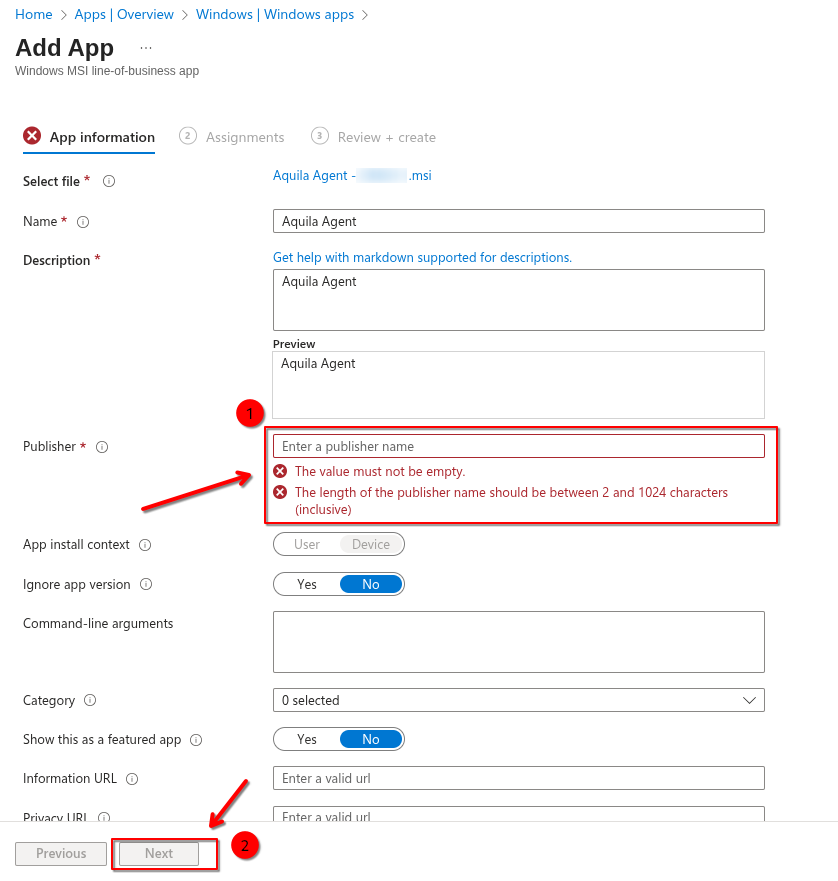
Task: Select No for Ignore app version
Action: point(371,584)
